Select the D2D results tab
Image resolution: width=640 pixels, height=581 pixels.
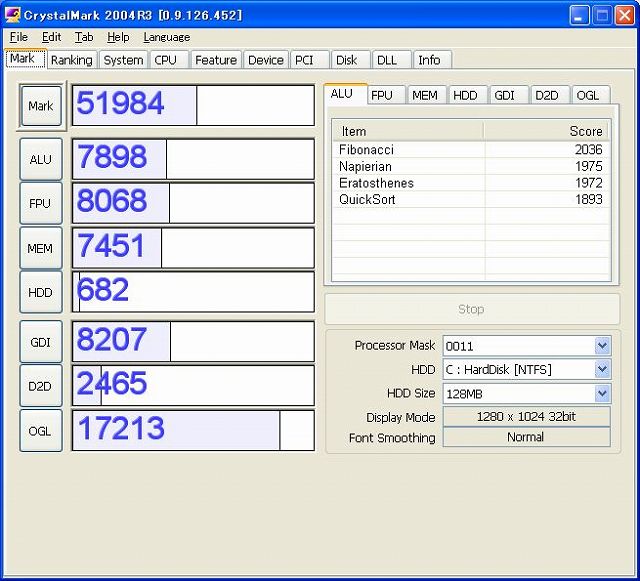click(x=549, y=95)
